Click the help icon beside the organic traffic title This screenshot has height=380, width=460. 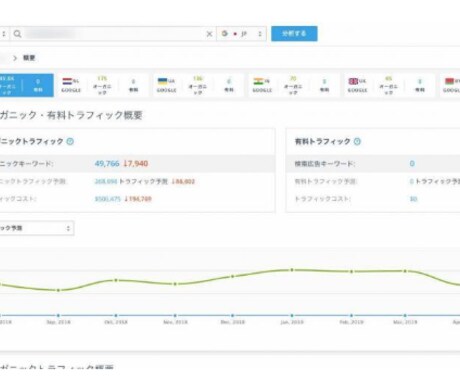click(x=70, y=142)
